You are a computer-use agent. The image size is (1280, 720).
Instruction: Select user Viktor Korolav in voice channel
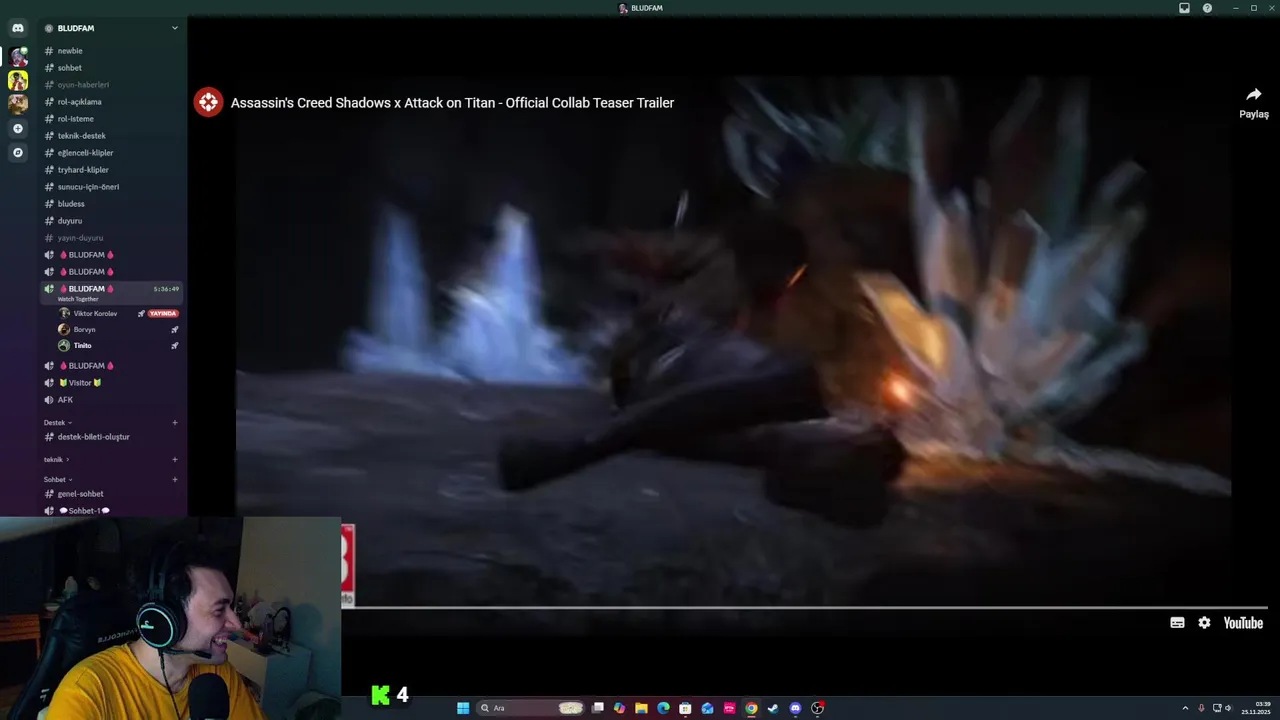pyautogui.click(x=95, y=313)
